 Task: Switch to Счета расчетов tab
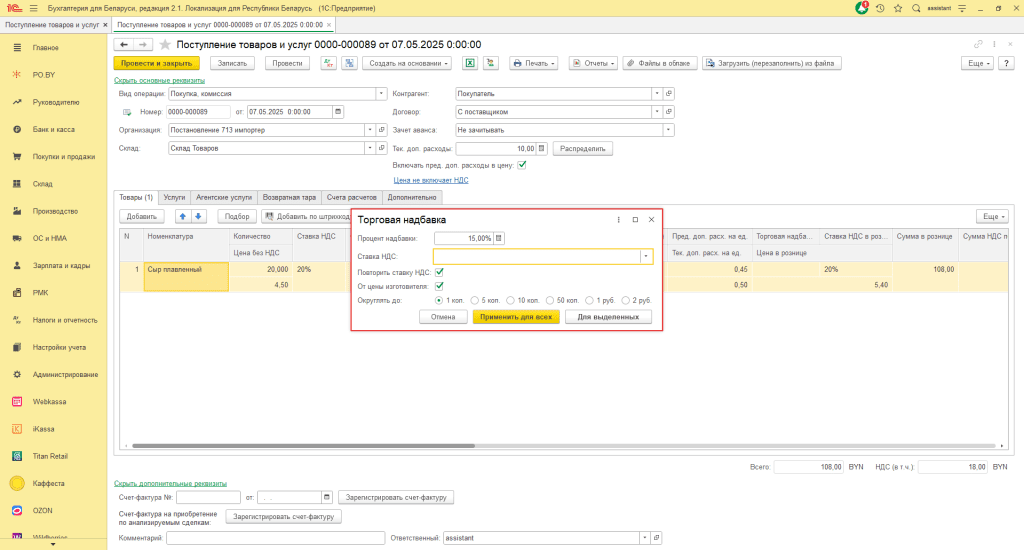(351, 197)
